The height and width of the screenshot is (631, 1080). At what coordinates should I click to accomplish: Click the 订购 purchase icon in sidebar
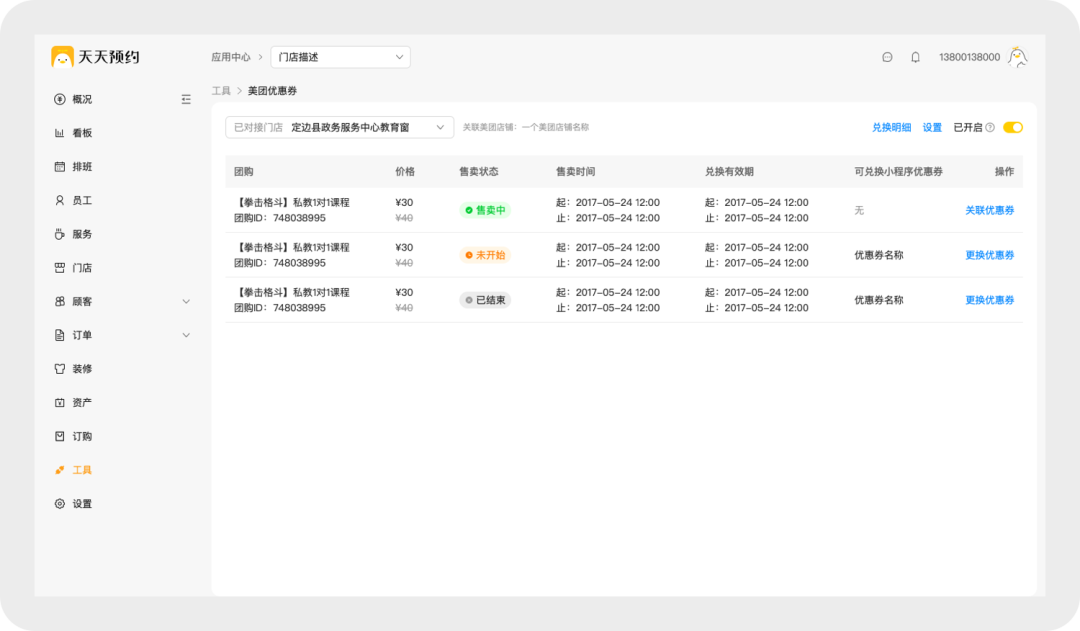point(60,437)
